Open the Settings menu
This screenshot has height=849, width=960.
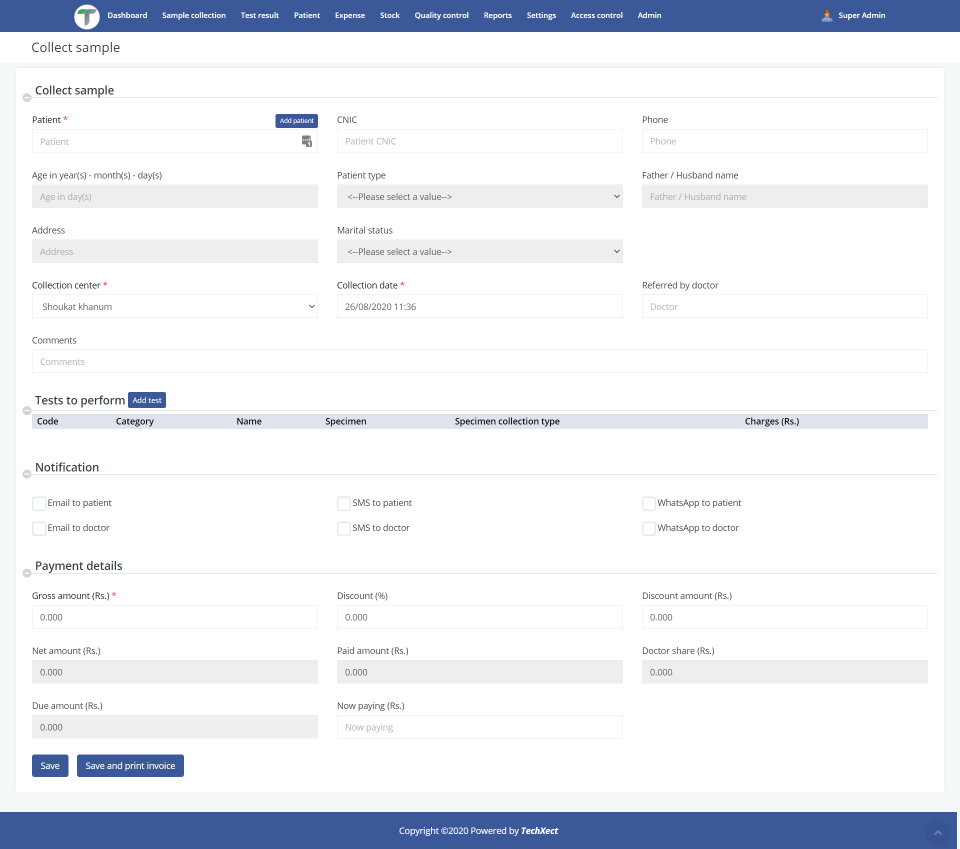[541, 15]
